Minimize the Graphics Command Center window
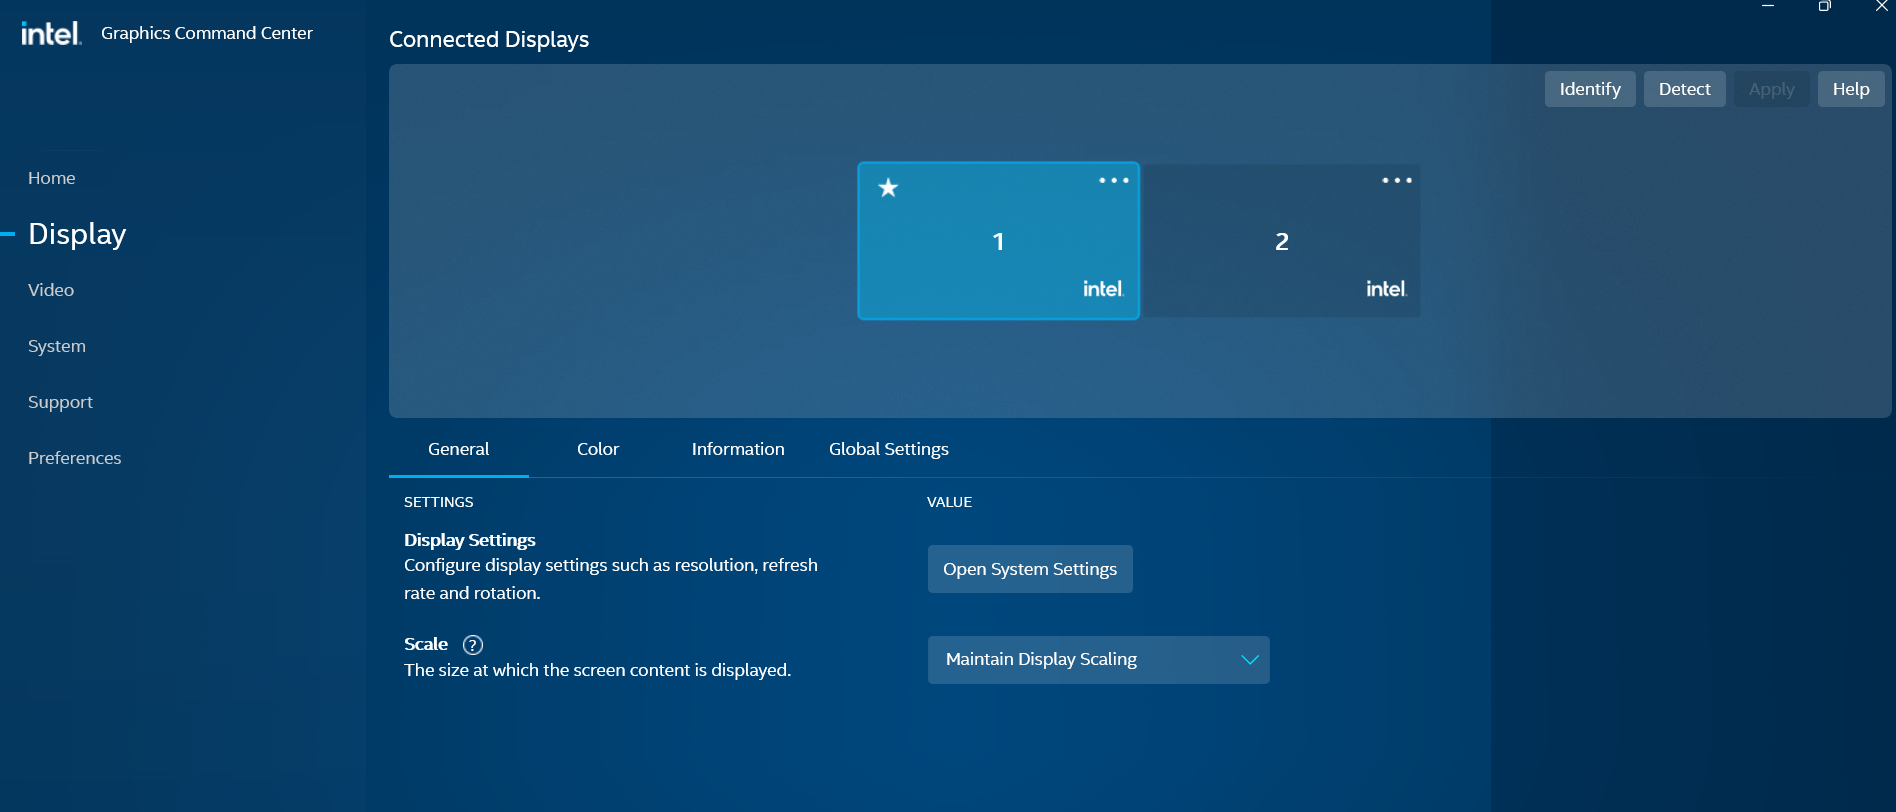 tap(1768, 6)
